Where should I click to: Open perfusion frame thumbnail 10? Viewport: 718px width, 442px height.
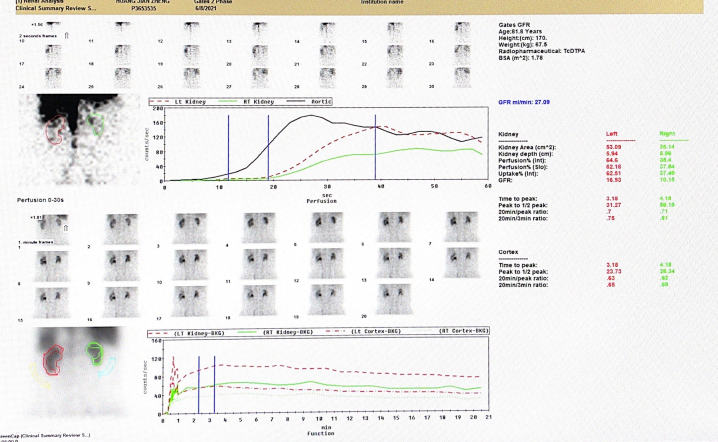coord(53,32)
